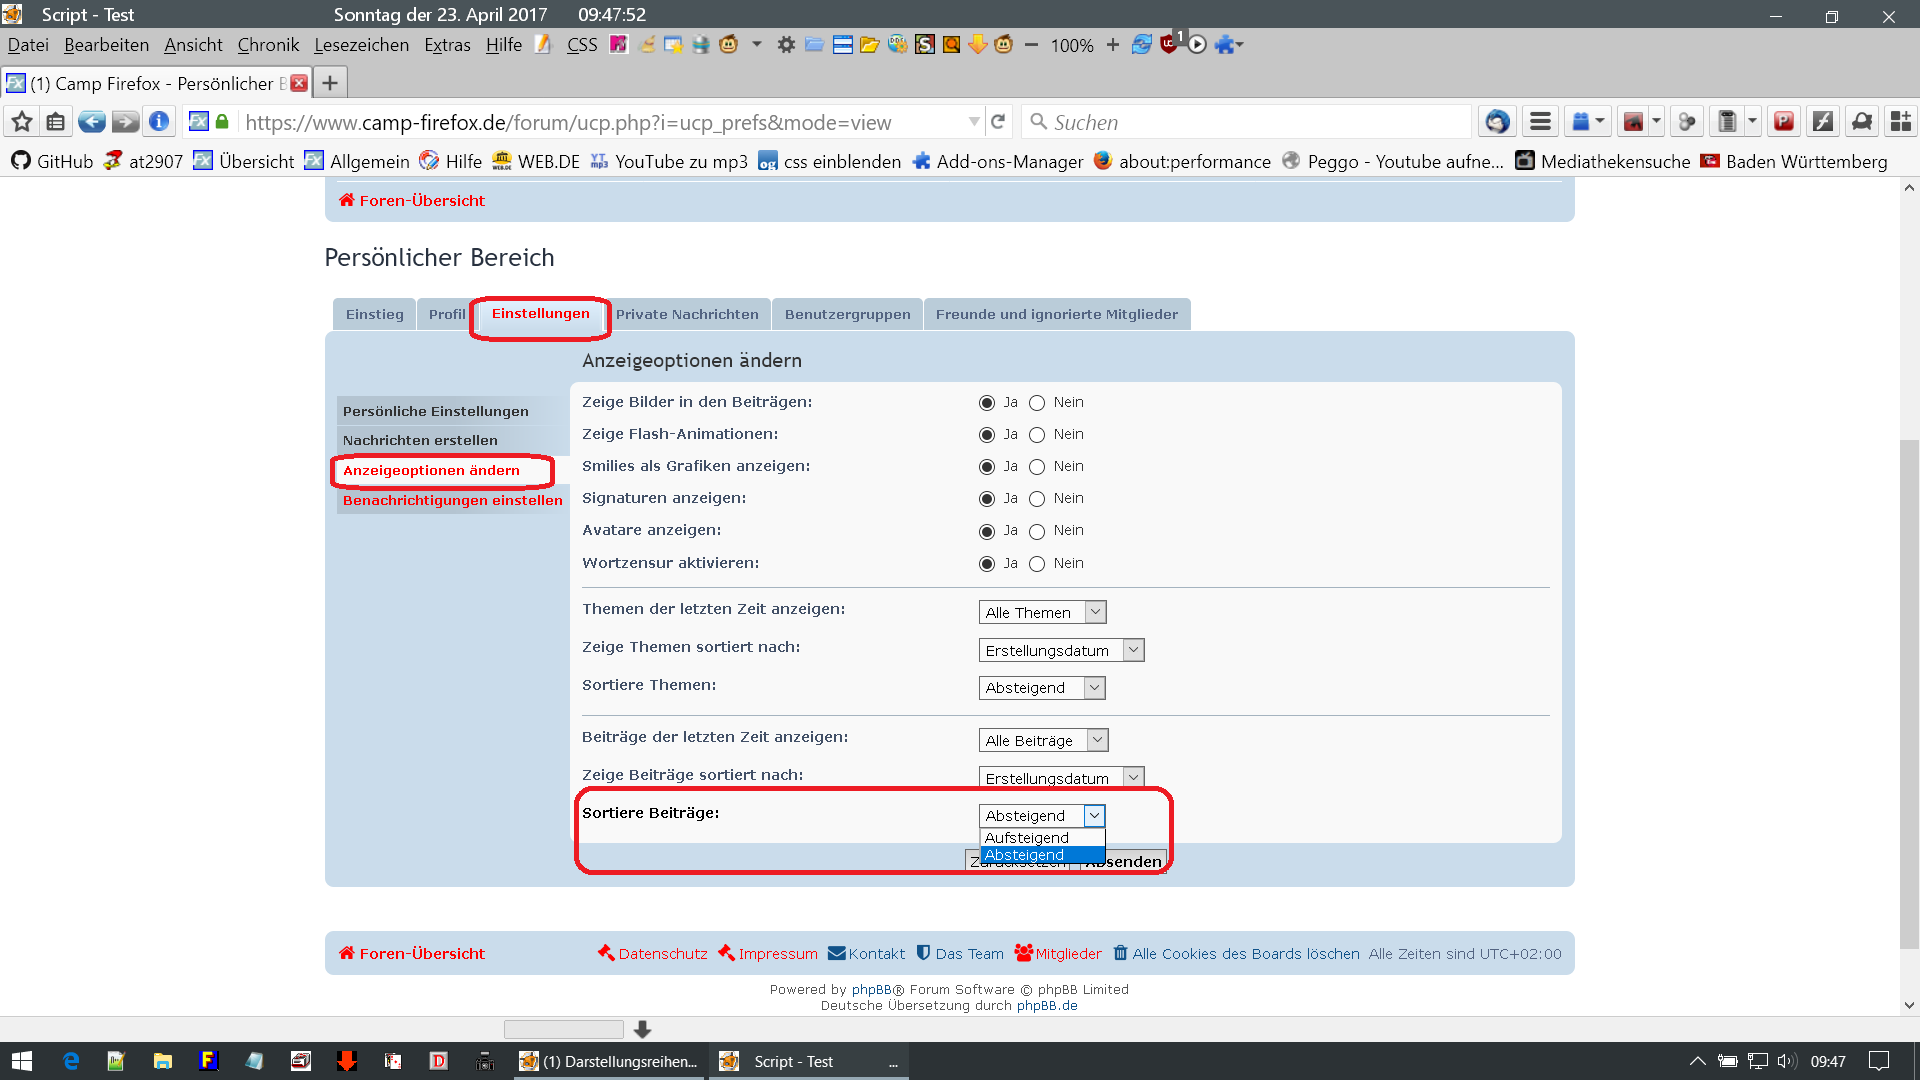
Task: Open Alle Themen dropdown
Action: (x=1041, y=612)
